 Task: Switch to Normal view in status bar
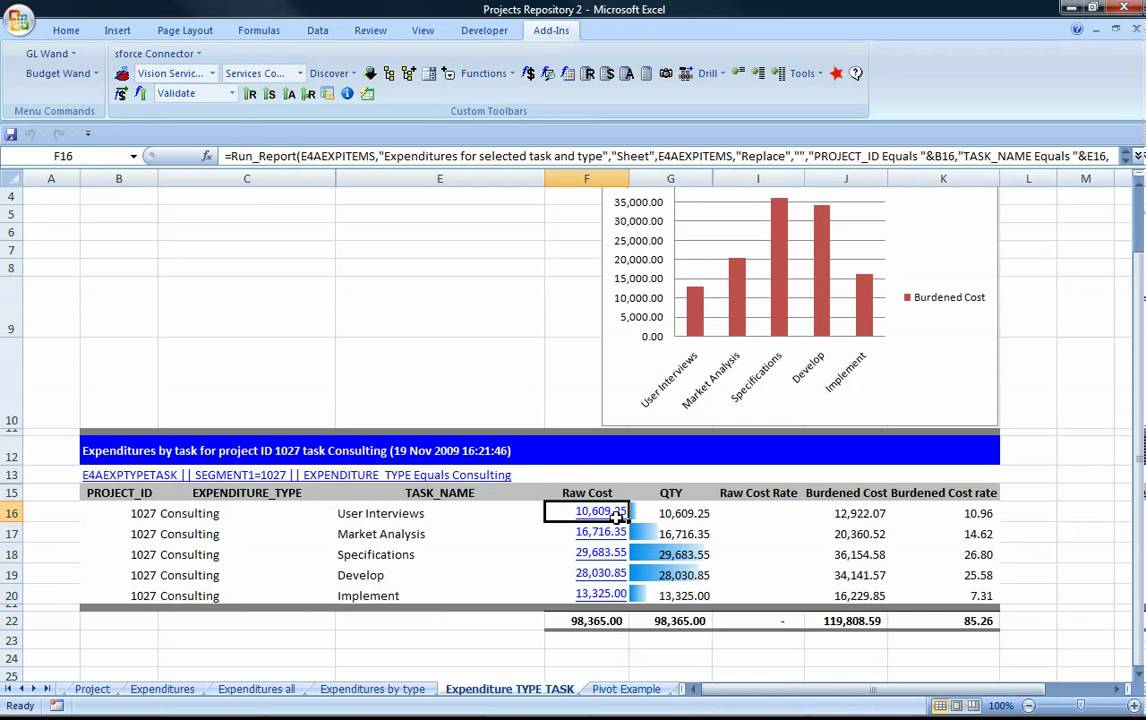click(940, 705)
